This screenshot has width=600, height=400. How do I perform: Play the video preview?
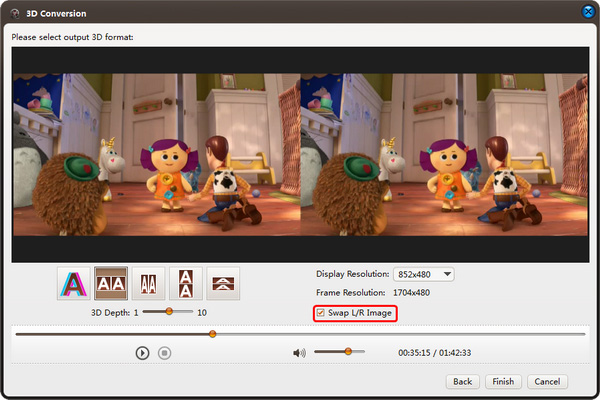[x=142, y=353]
